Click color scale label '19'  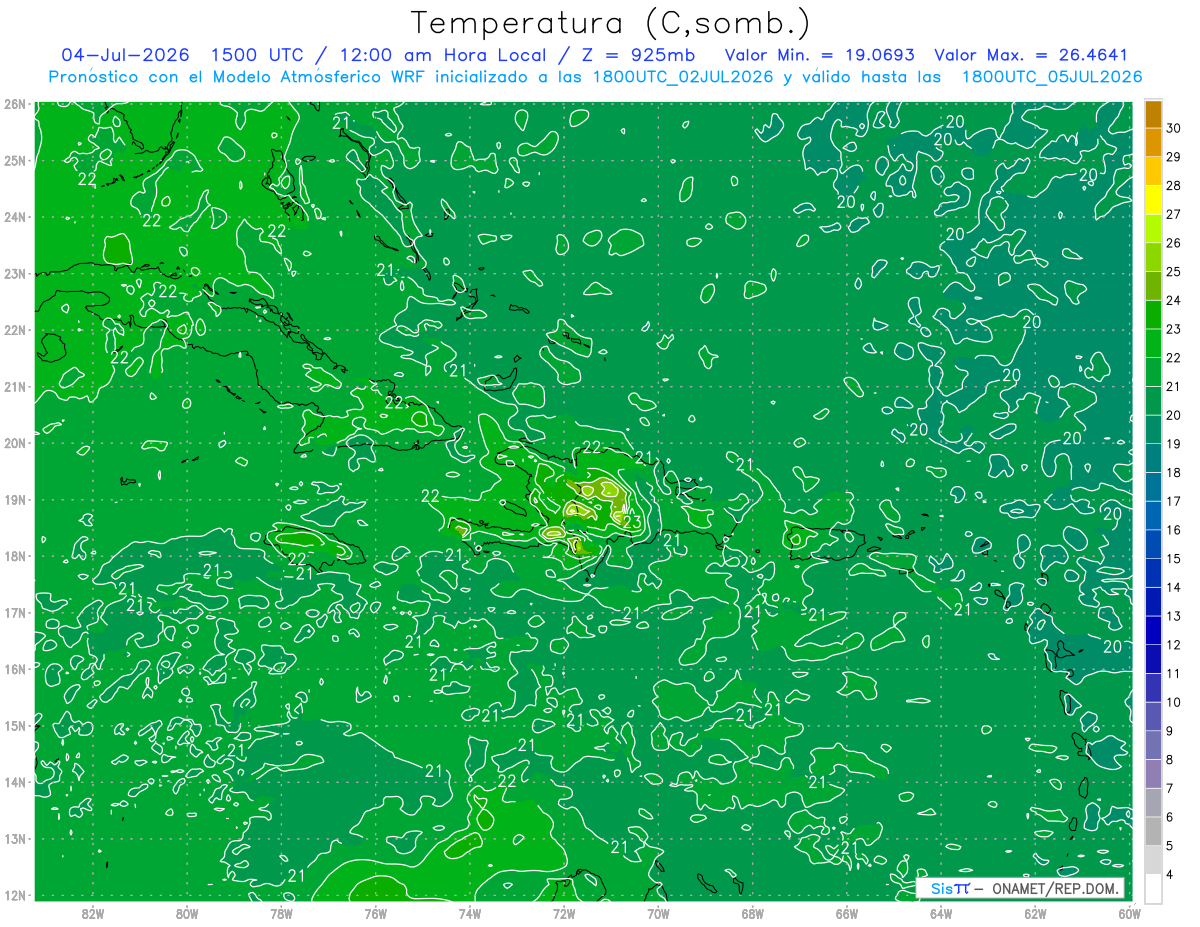tap(1173, 443)
